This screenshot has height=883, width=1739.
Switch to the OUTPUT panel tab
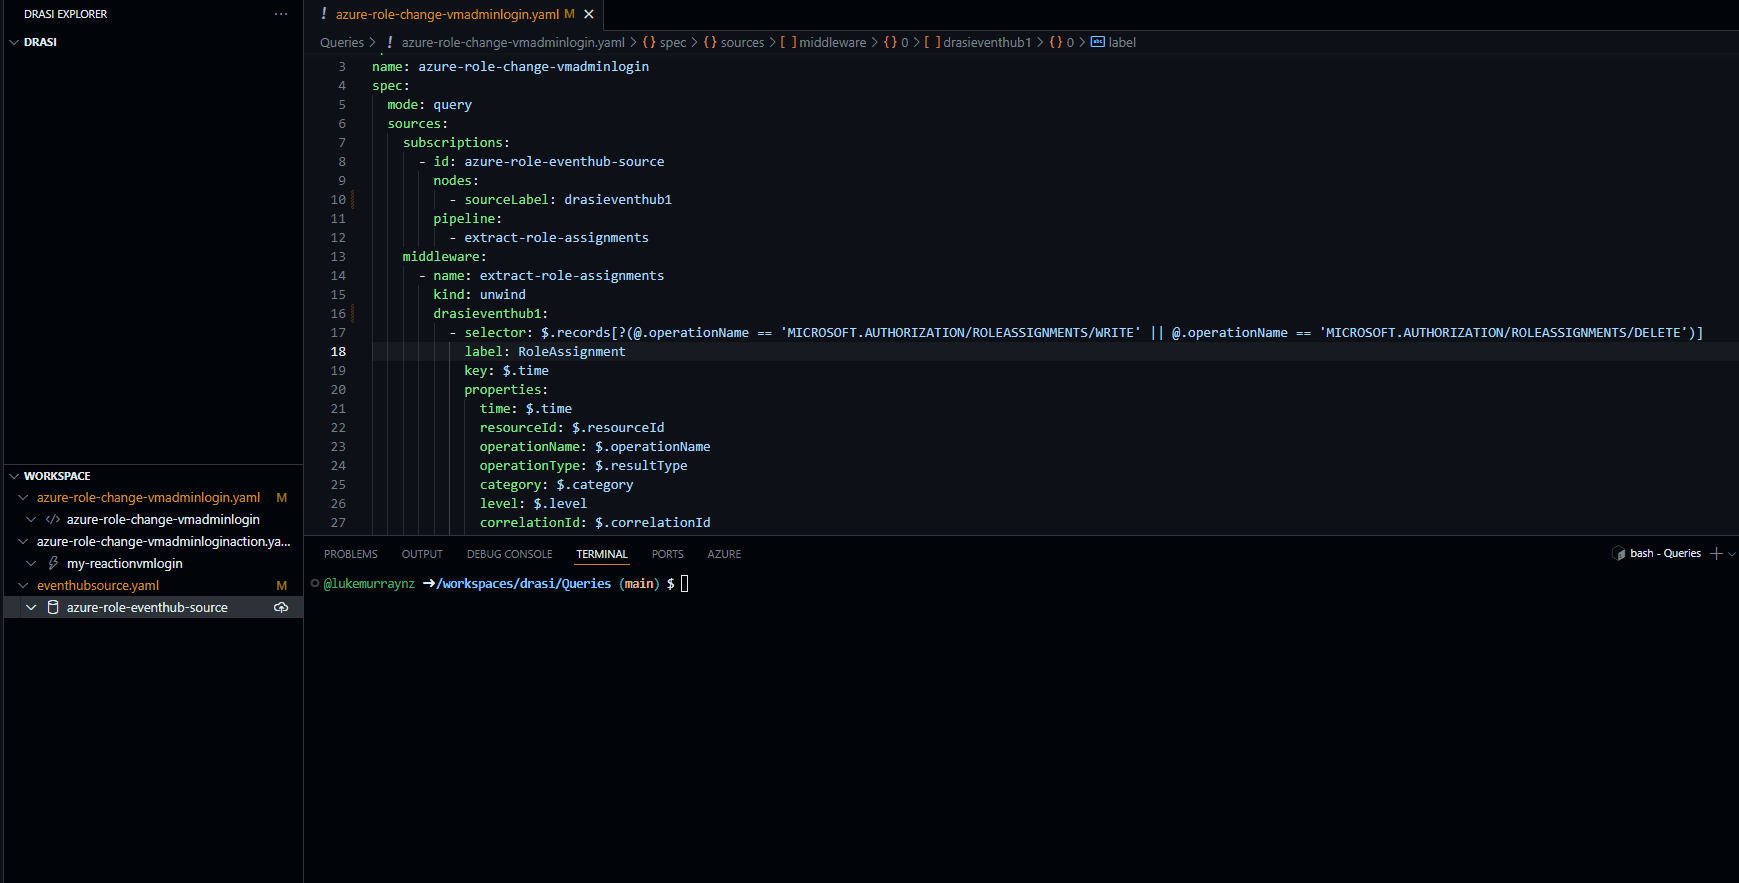coord(422,554)
